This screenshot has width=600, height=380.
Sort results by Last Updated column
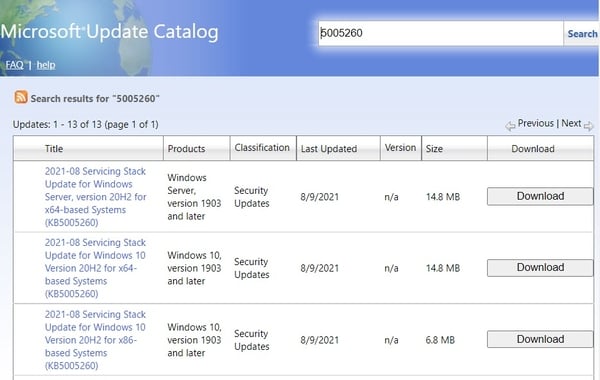(329, 148)
